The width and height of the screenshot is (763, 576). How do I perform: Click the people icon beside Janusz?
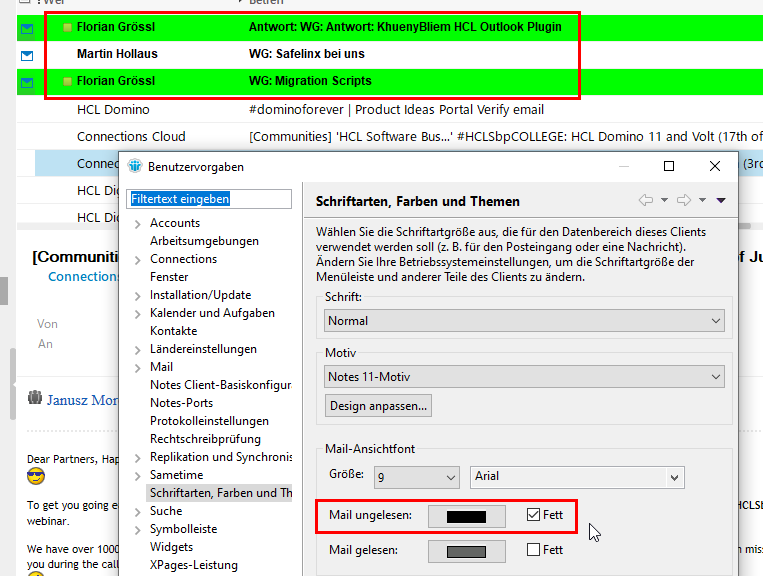pos(35,399)
